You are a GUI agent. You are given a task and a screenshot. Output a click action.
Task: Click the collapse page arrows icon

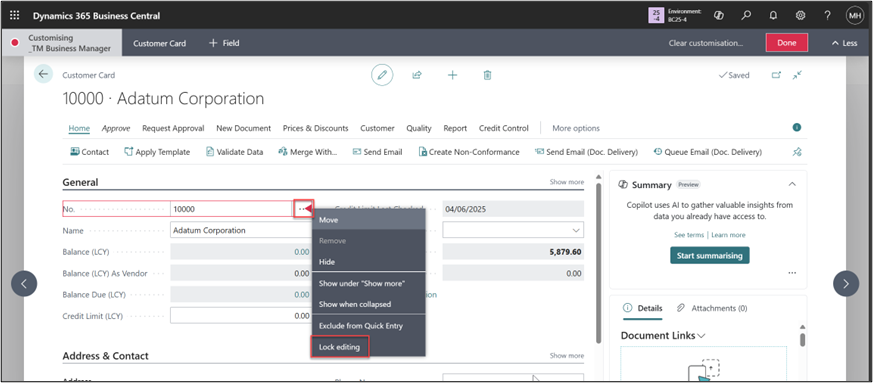(x=797, y=75)
